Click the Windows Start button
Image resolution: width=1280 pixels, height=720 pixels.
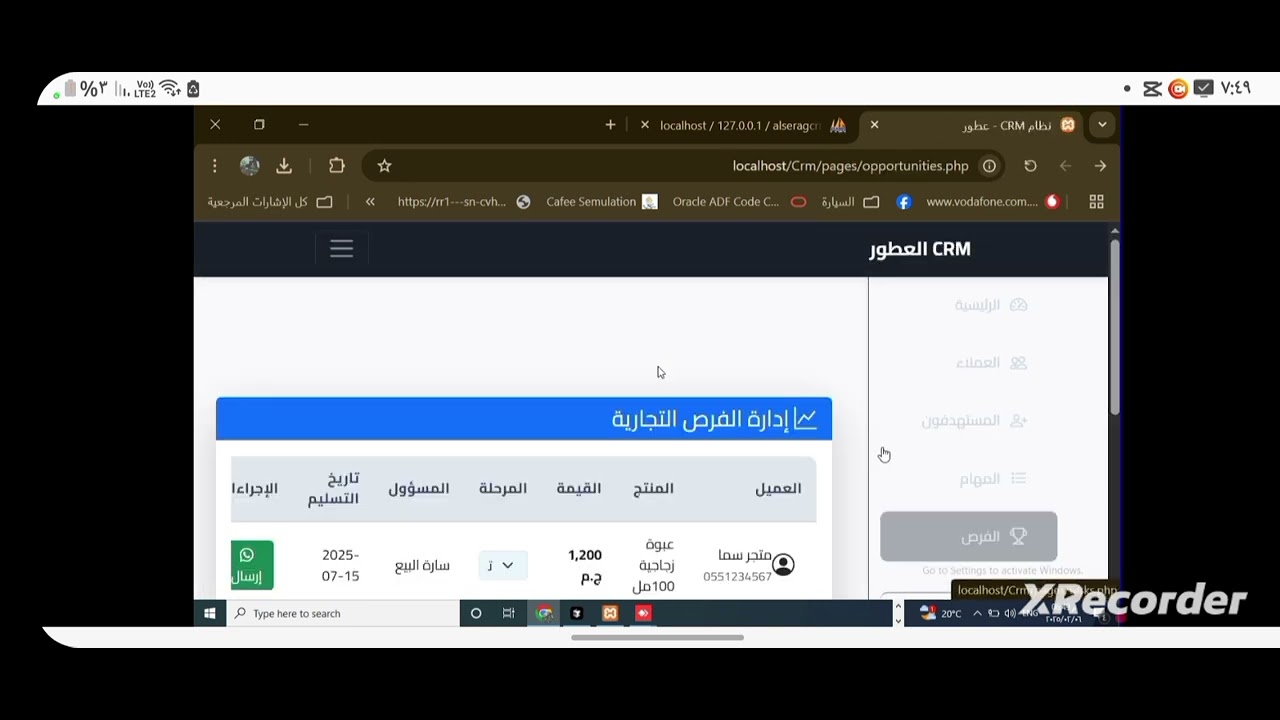[x=210, y=613]
